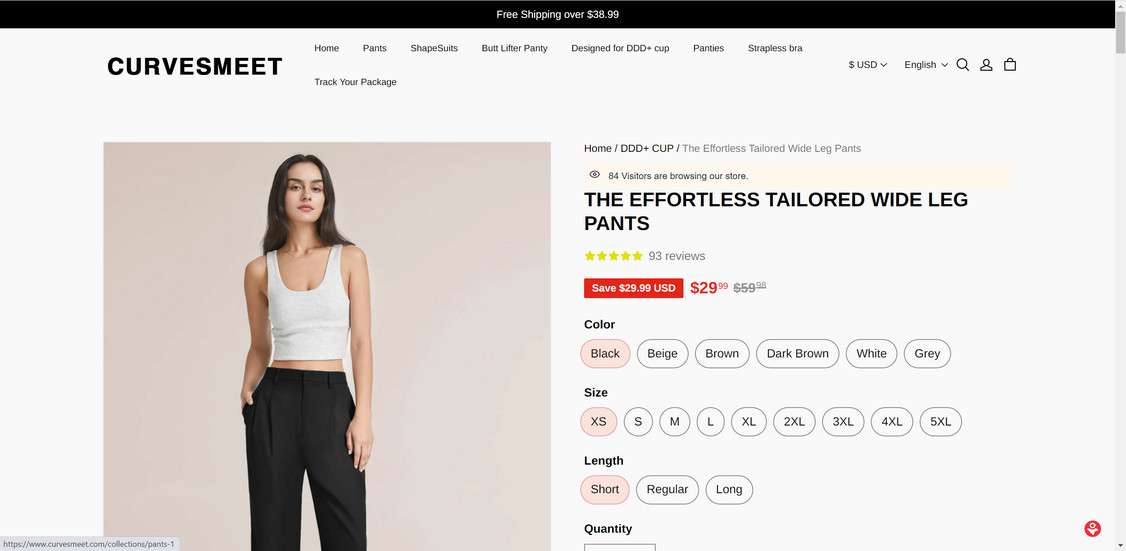
Task: Click the red chat widget icon
Action: click(x=1093, y=529)
